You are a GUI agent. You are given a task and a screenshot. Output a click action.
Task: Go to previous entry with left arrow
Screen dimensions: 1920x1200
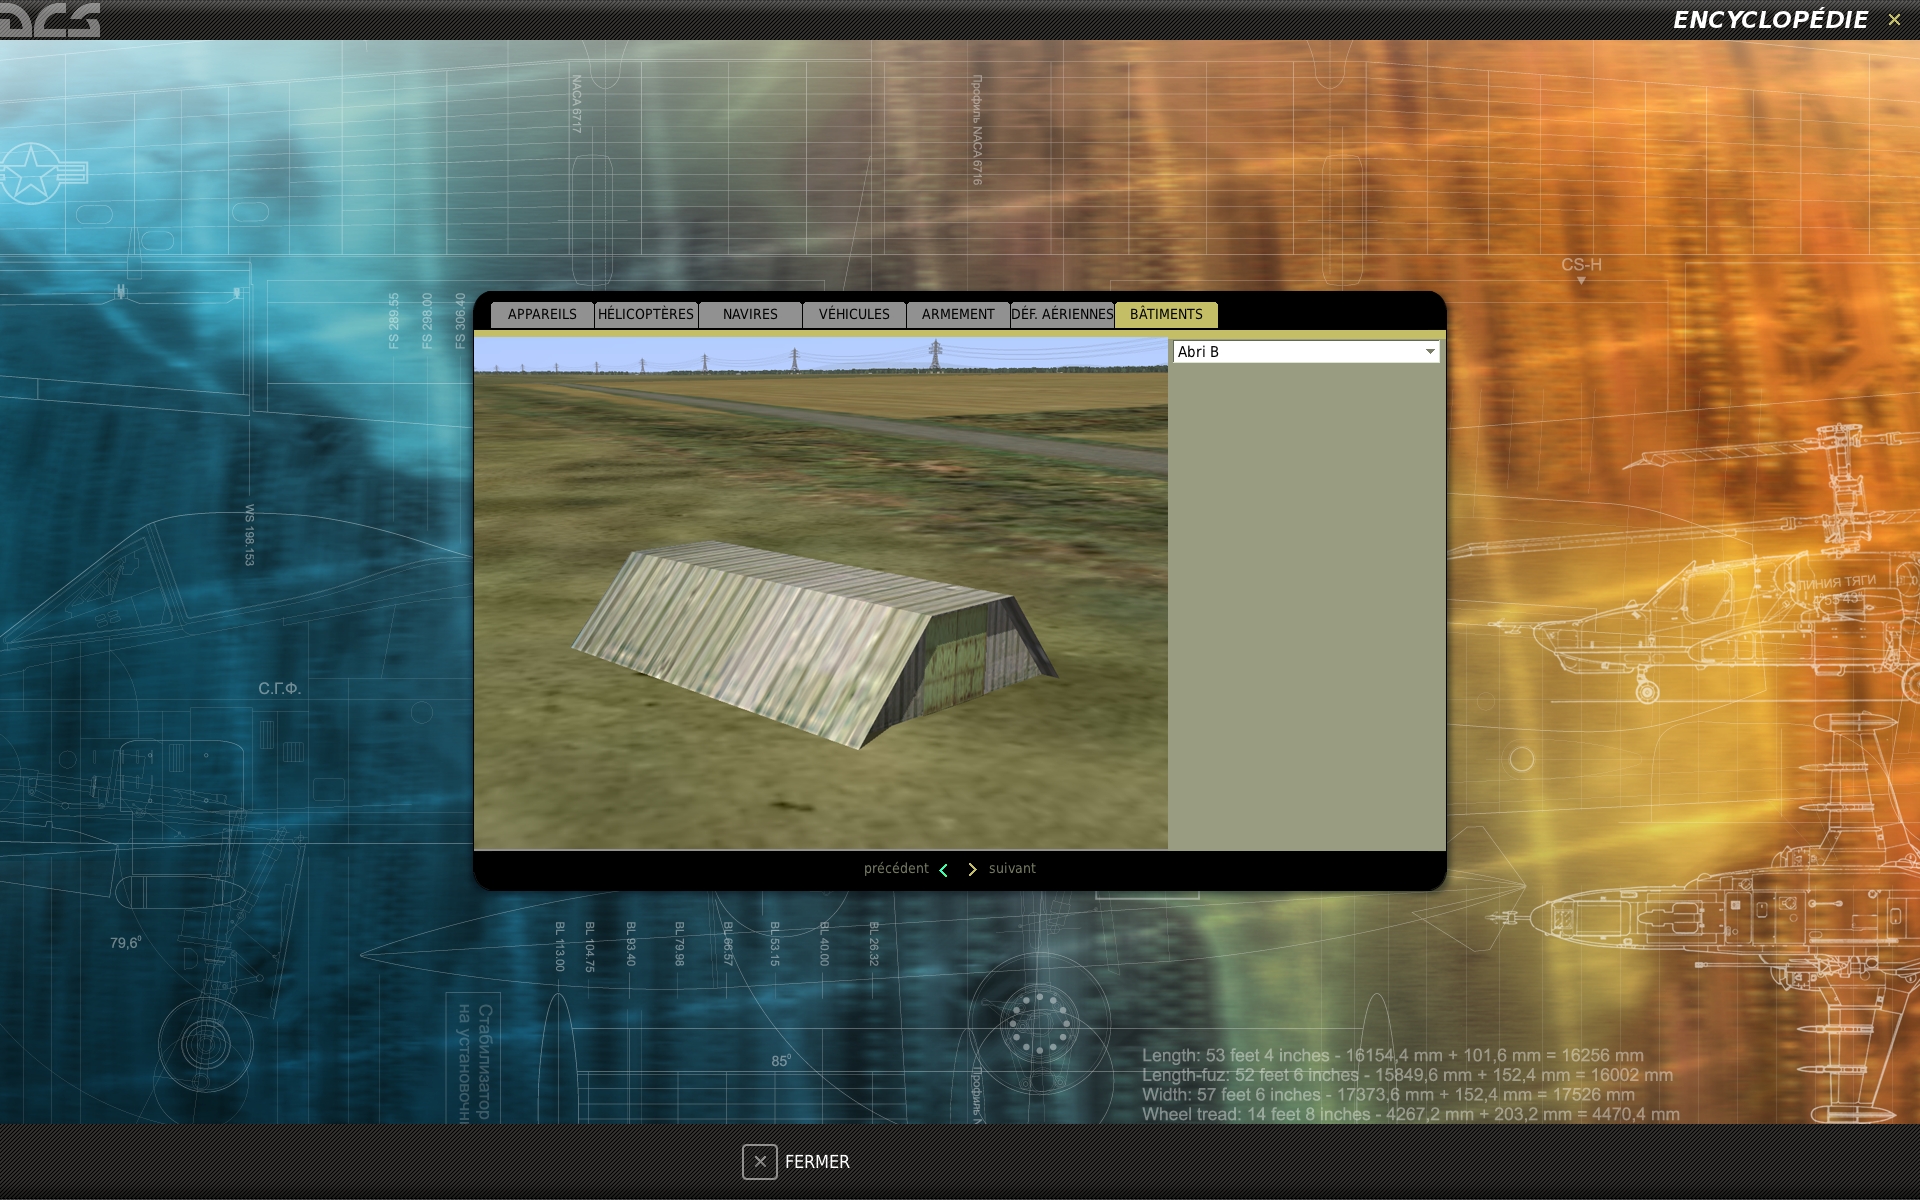943,870
